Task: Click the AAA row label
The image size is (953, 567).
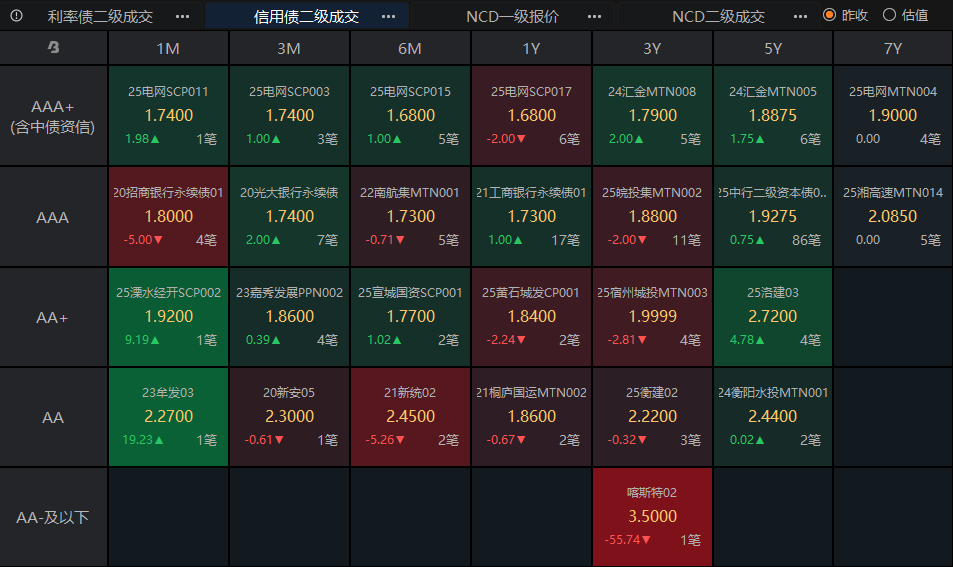Action: 53,217
